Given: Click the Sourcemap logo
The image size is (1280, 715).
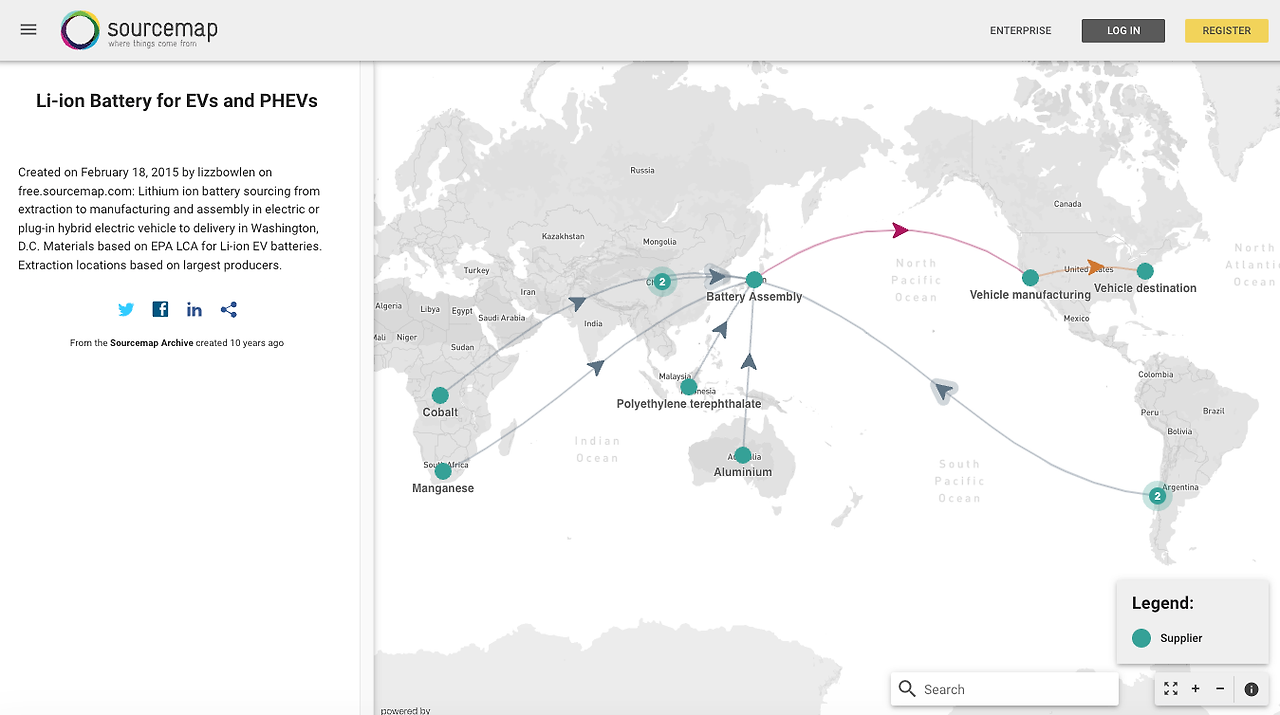Looking at the screenshot, I should click(x=139, y=30).
